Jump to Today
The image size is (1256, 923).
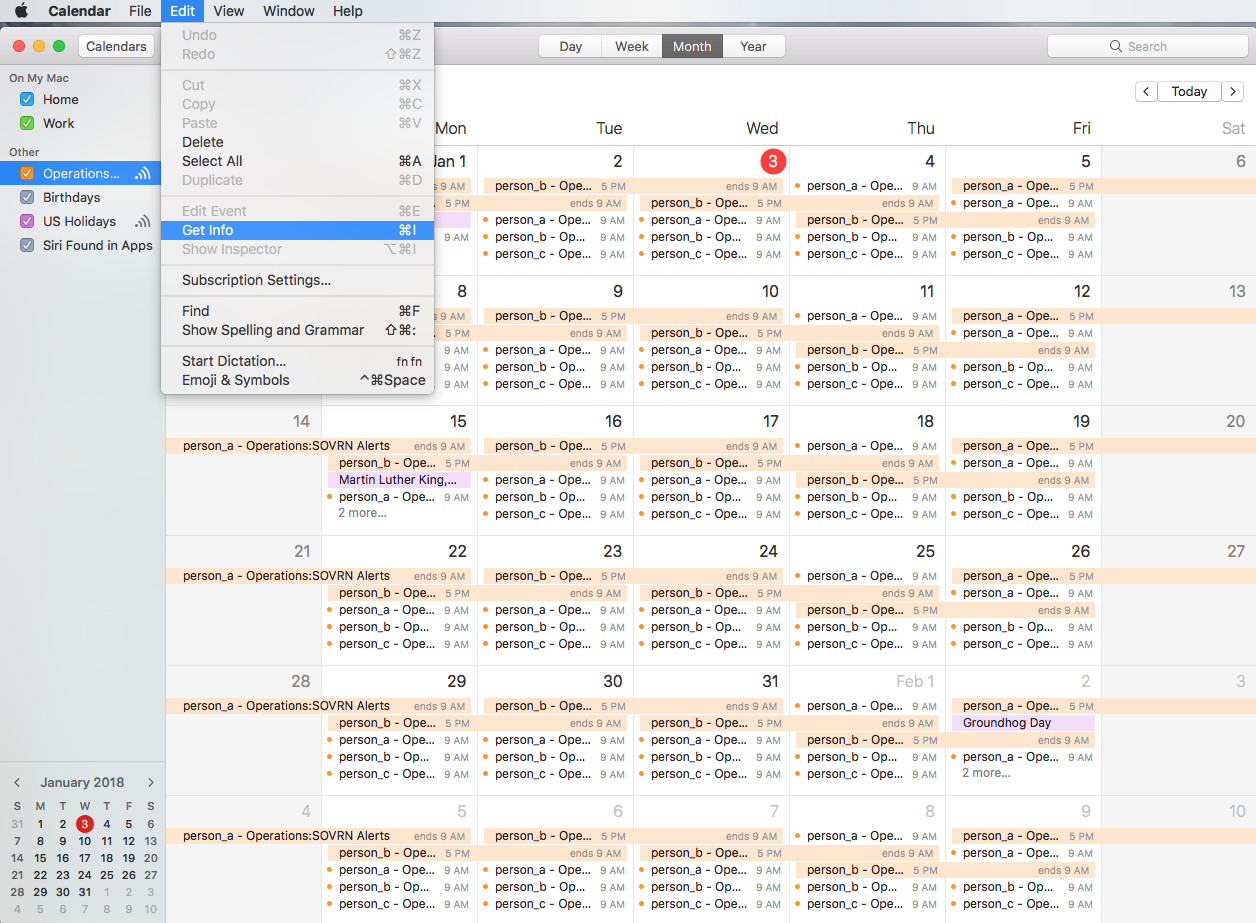(1189, 91)
